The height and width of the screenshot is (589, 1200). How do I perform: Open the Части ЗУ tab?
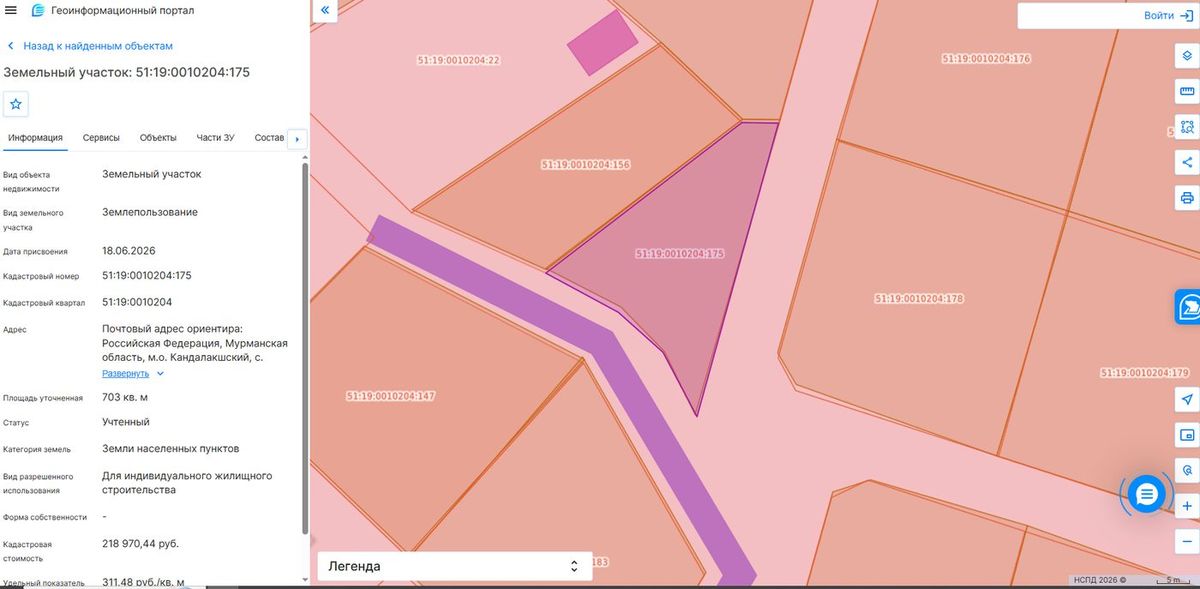[216, 138]
